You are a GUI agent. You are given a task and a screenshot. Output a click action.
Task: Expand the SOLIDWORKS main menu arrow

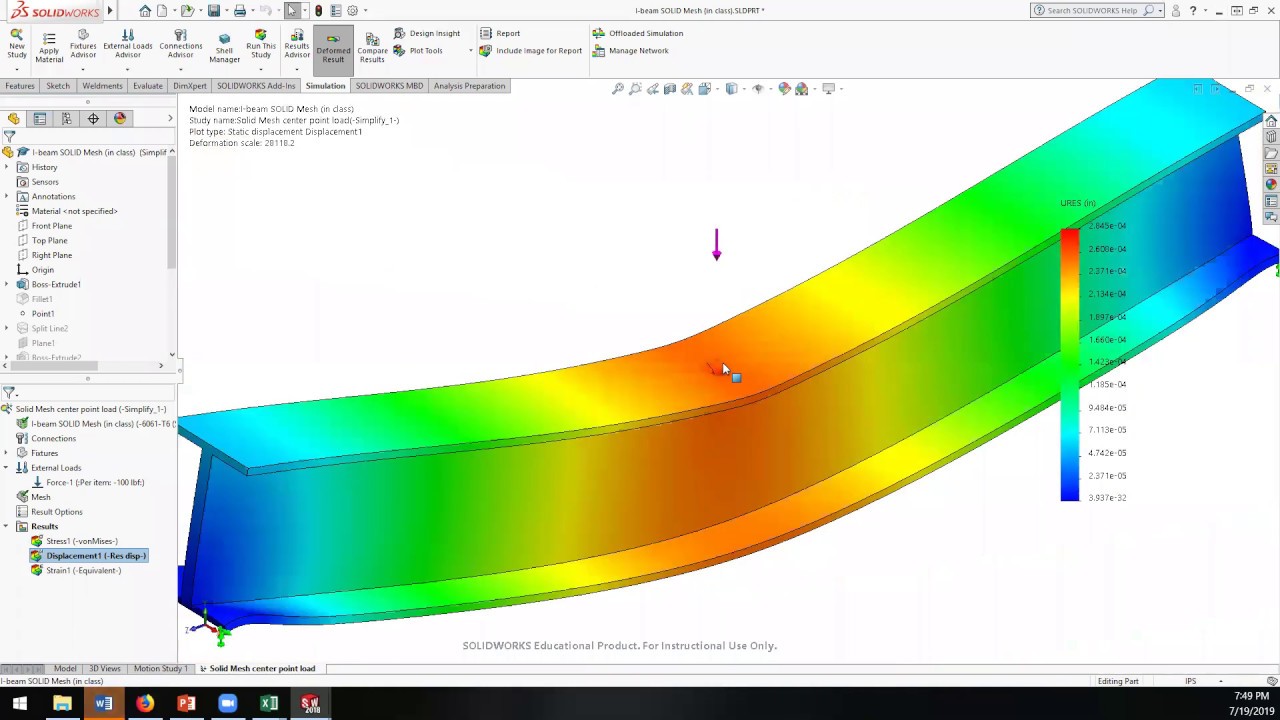click(110, 10)
